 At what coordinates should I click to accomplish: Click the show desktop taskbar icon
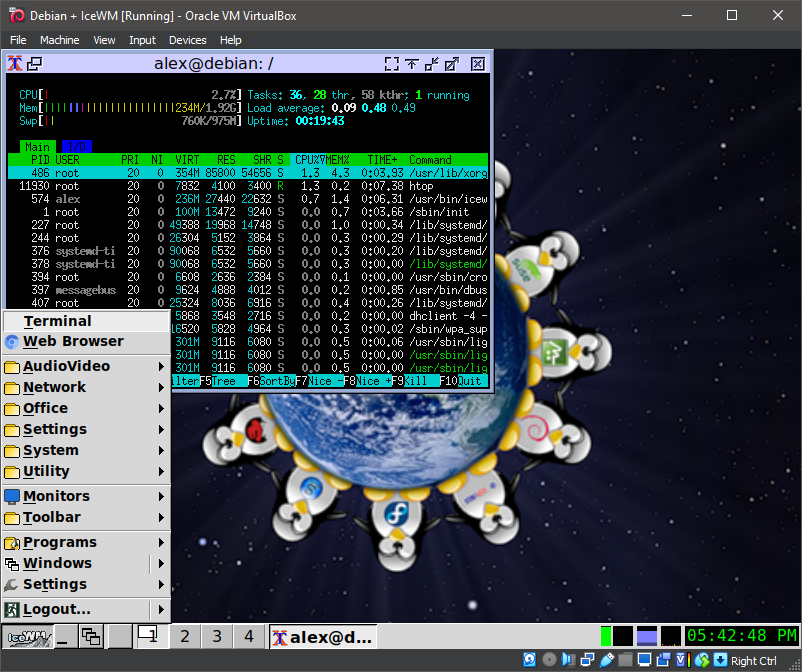pos(63,636)
